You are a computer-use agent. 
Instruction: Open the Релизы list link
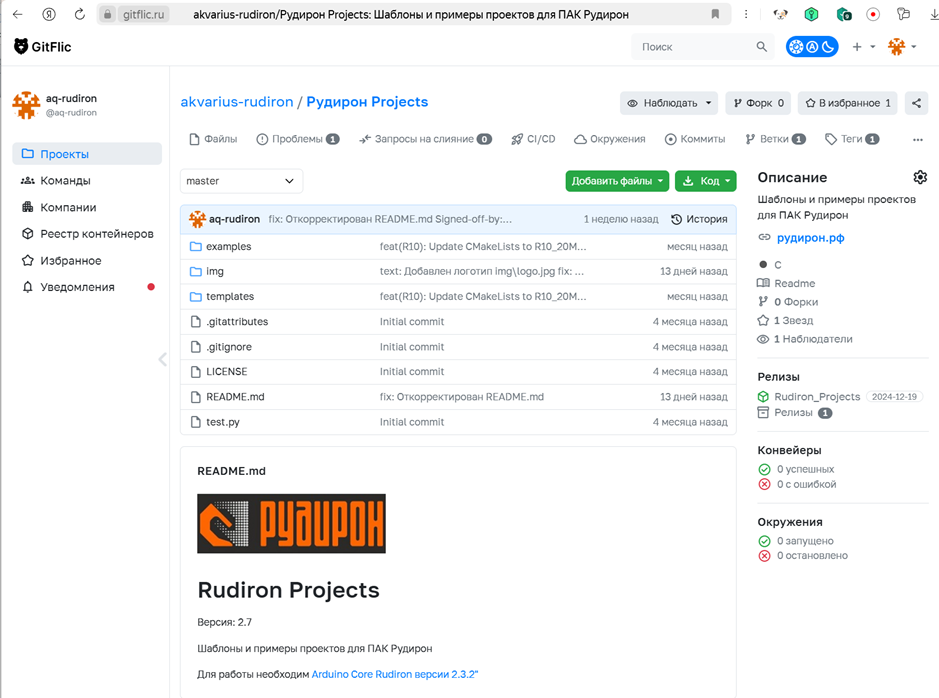(793, 412)
